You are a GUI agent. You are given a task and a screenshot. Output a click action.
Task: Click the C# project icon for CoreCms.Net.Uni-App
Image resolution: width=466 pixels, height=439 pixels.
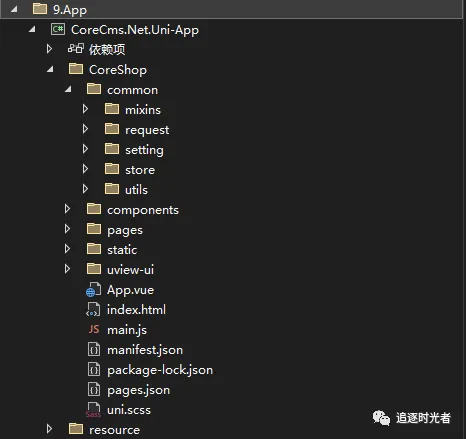(x=58, y=29)
